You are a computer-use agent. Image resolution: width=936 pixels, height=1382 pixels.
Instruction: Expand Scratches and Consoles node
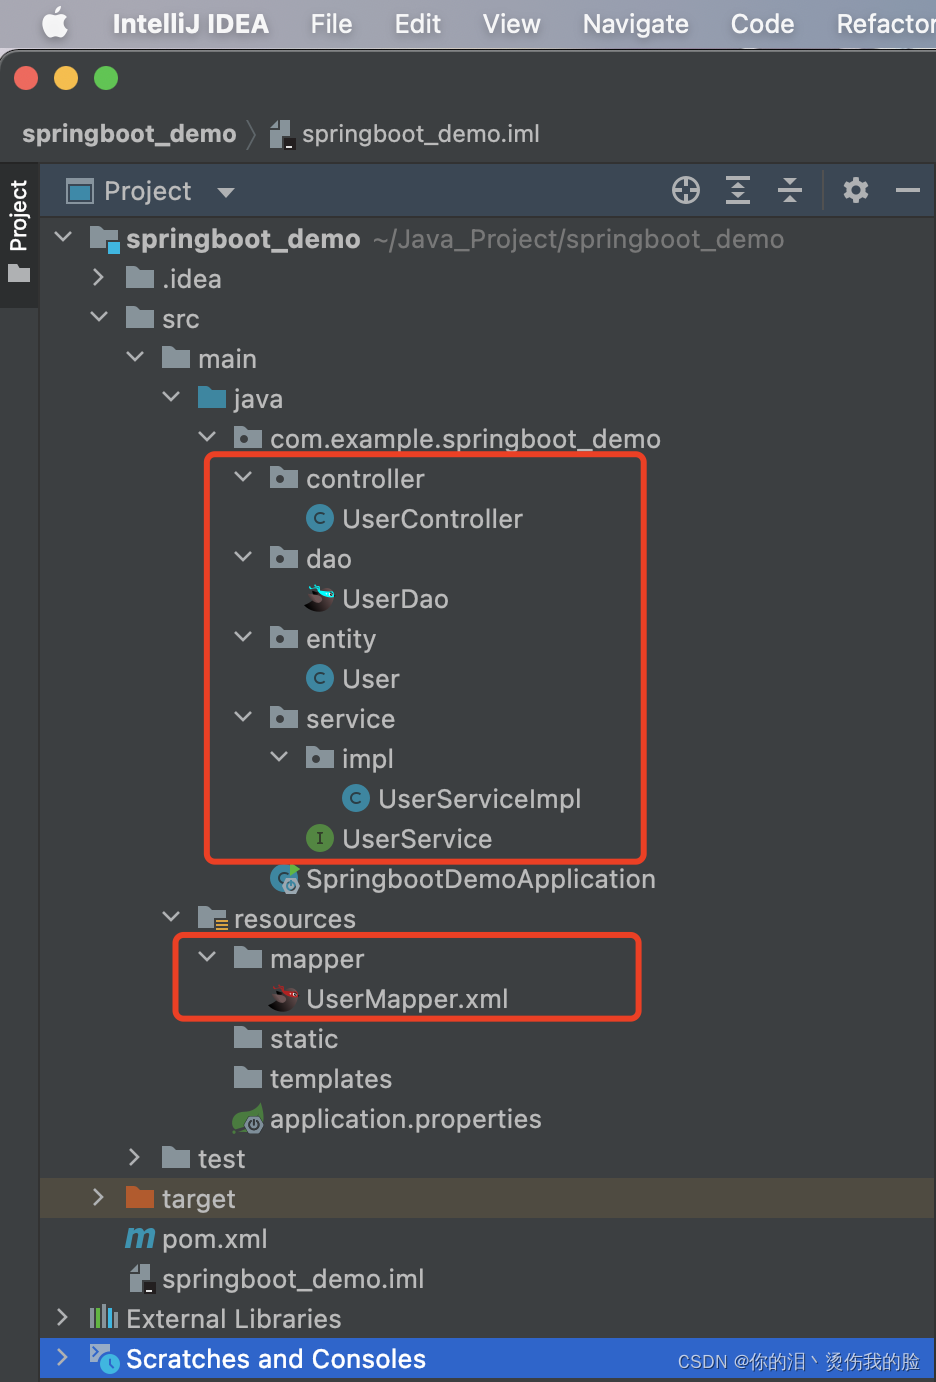tap(62, 1357)
